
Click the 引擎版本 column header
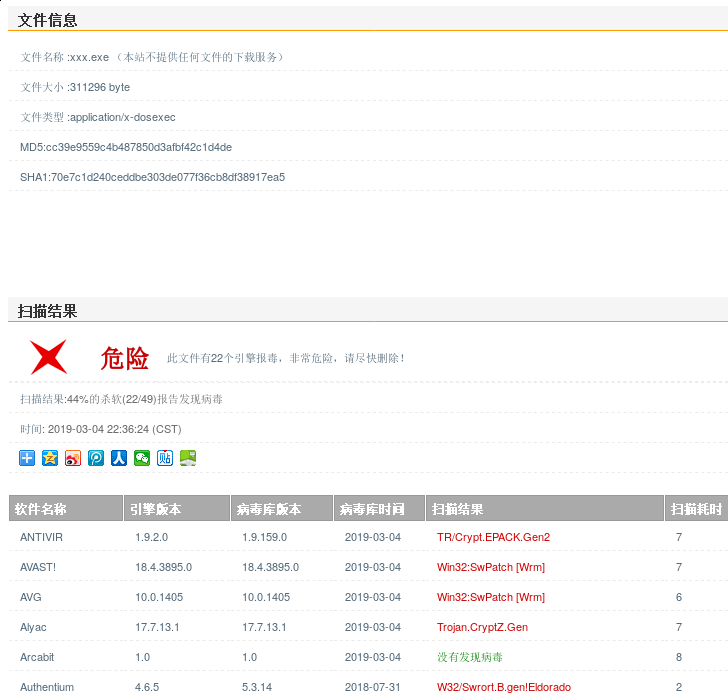tap(177, 509)
